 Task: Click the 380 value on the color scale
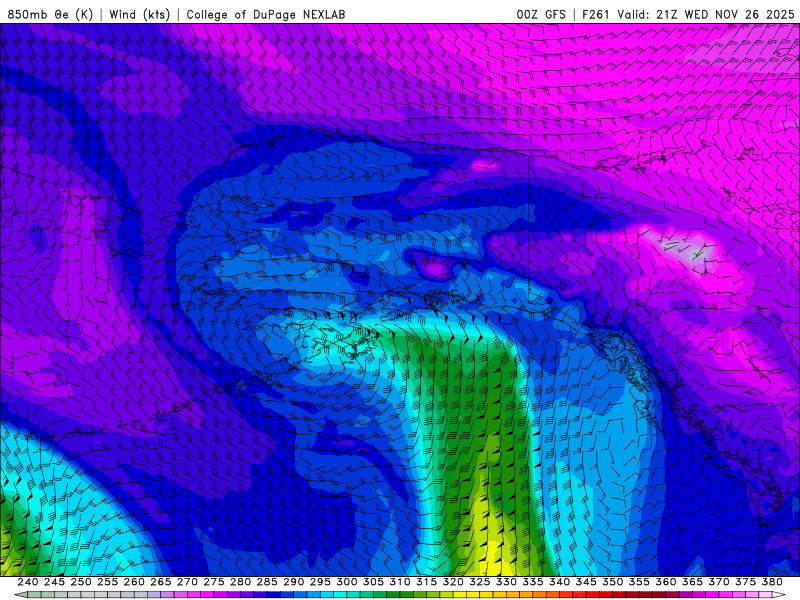click(x=772, y=582)
